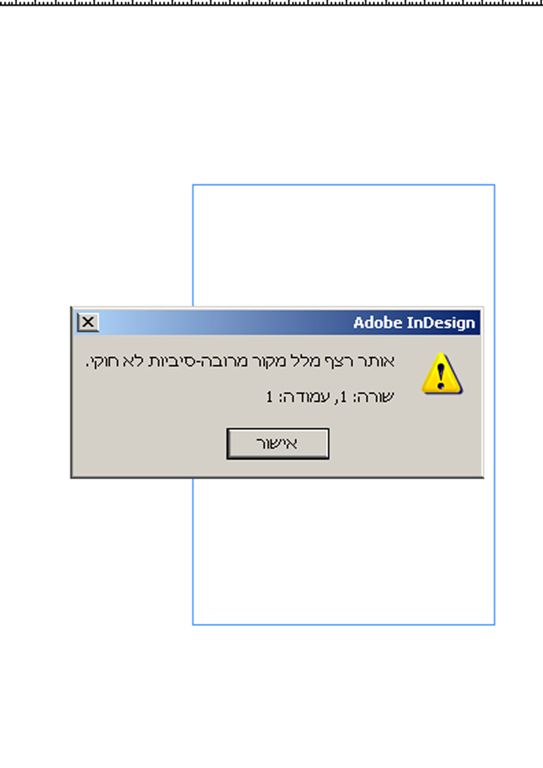
Task: Click the blank page area below the dialog
Action: pyautogui.click(x=344, y=551)
